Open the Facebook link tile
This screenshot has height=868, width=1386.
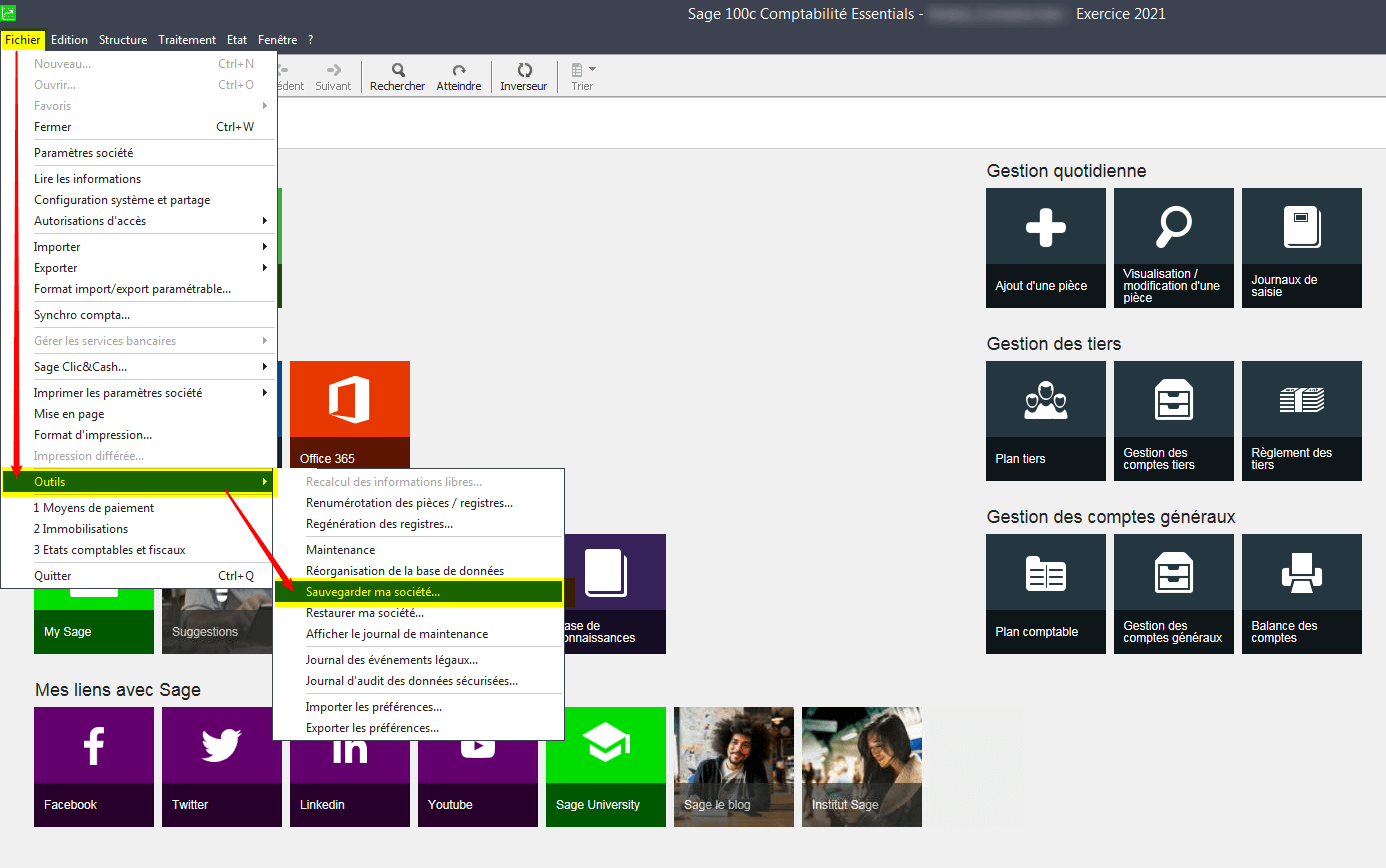pos(93,766)
